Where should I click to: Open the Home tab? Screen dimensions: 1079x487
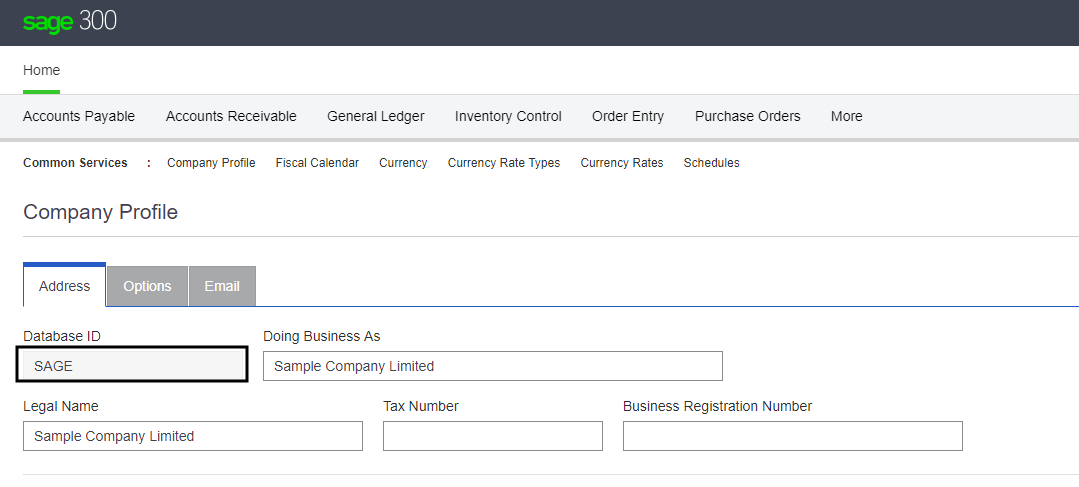point(42,70)
